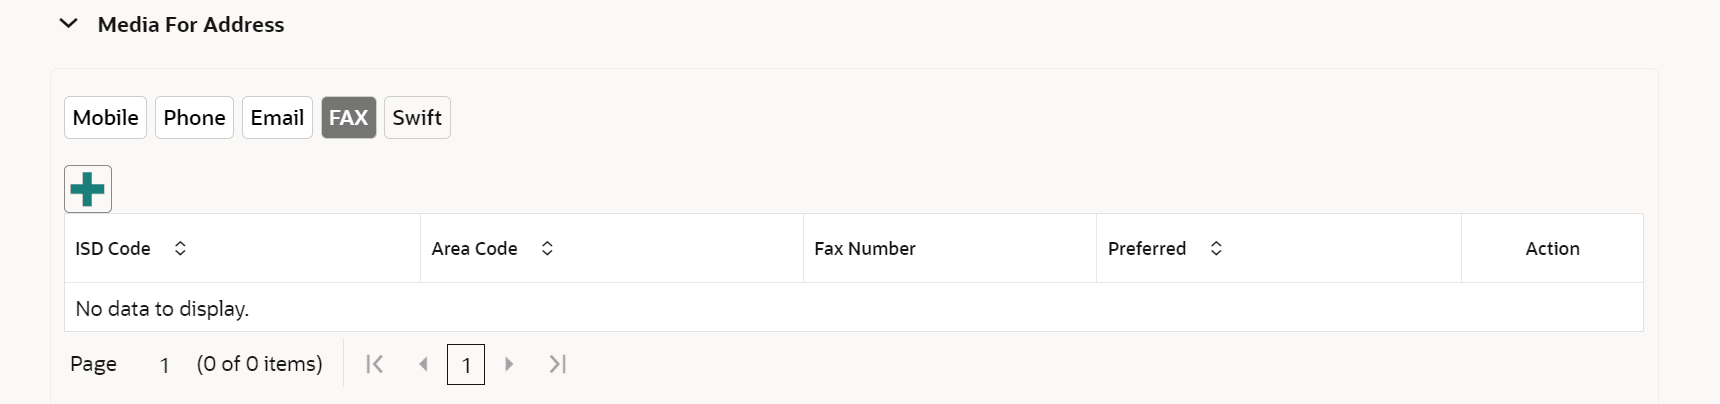Open the Swift tab

417,118
